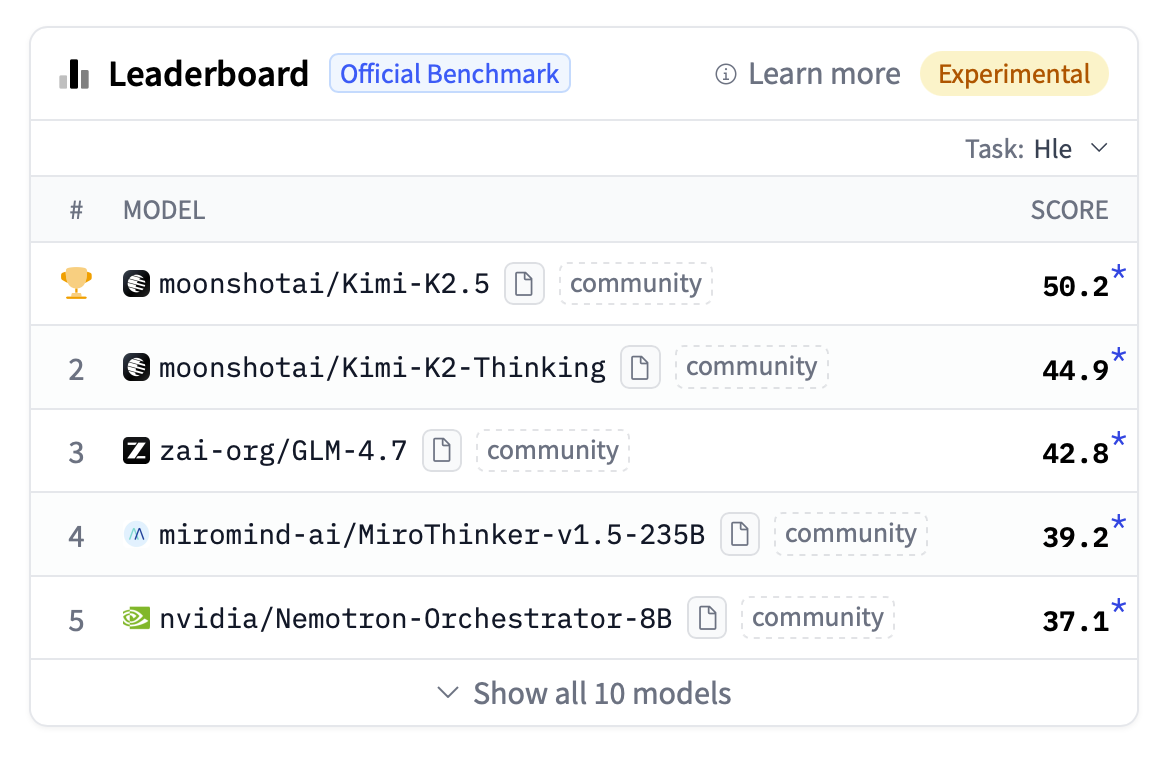
Task: Click the Learn more link
Action: 824,75
